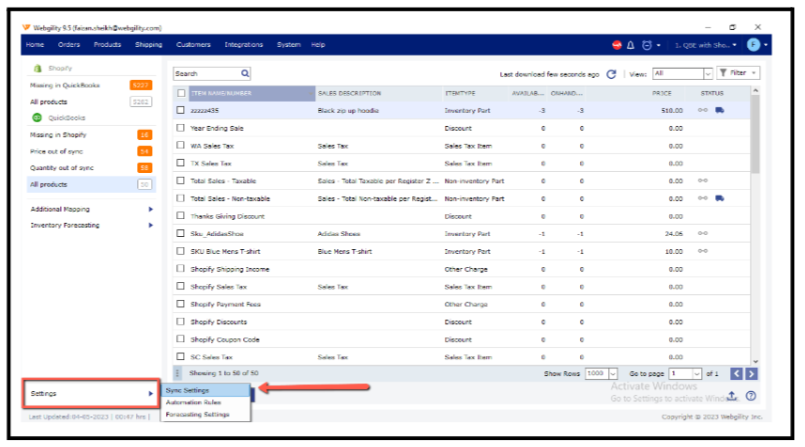Viewport: 805px width, 447px height.
Task: Open the user profile avatar
Action: [753, 45]
